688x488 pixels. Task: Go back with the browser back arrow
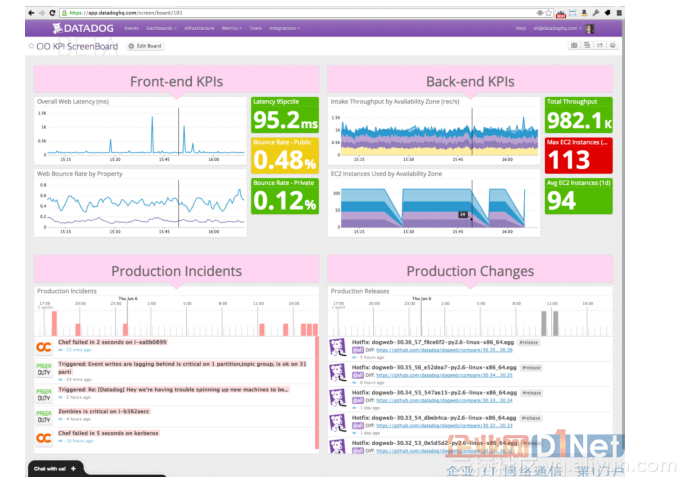[31, 13]
